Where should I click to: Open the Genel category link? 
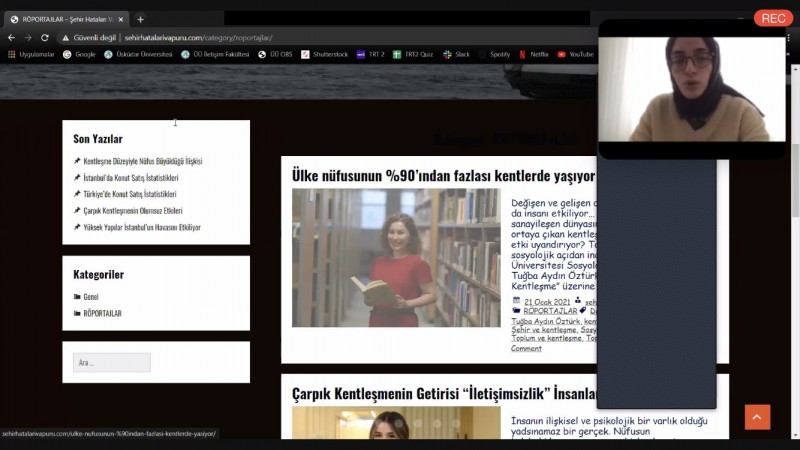pyautogui.click(x=91, y=297)
